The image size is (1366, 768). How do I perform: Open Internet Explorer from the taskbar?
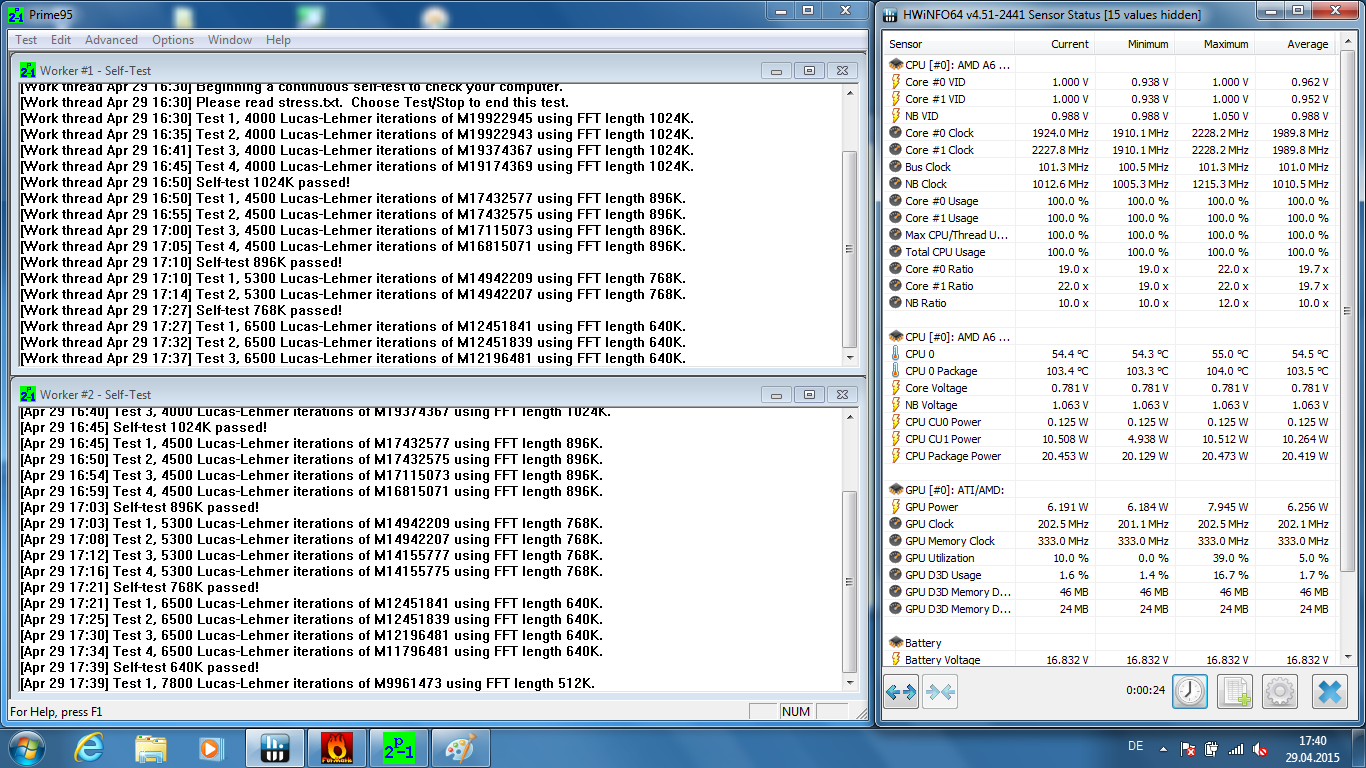[x=91, y=747]
